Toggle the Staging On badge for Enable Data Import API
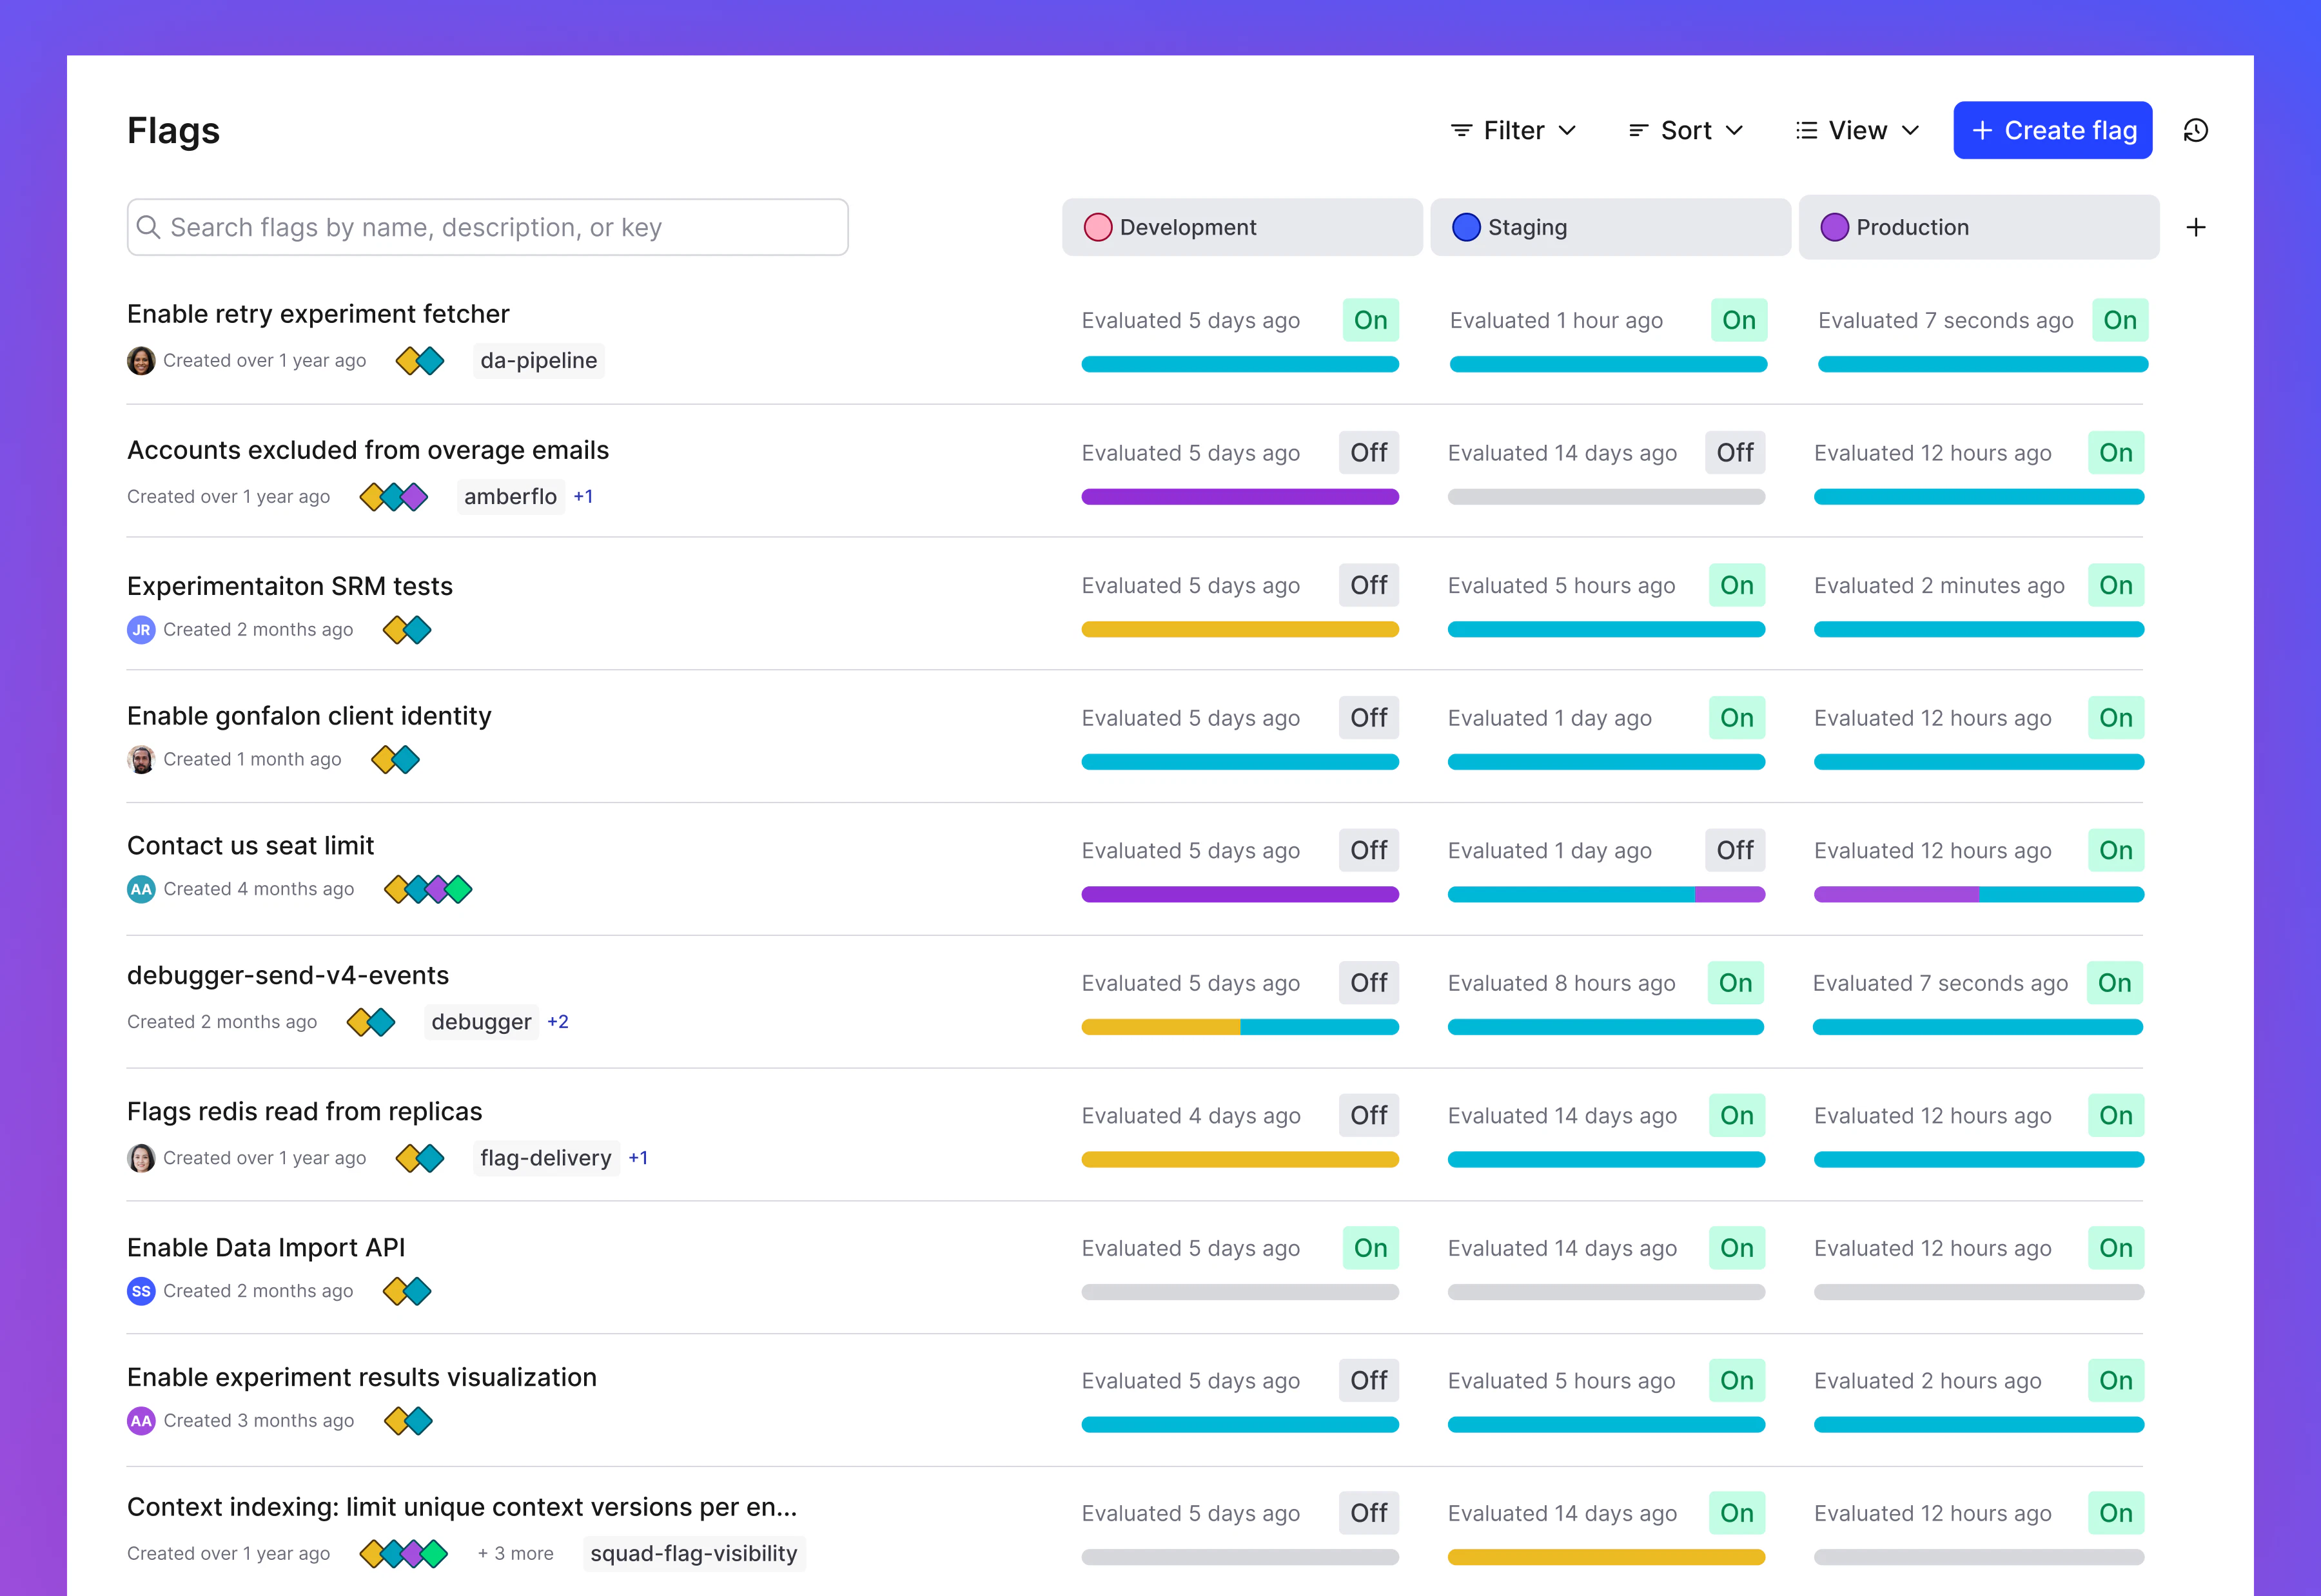This screenshot has height=1596, width=2321. 1737,1247
